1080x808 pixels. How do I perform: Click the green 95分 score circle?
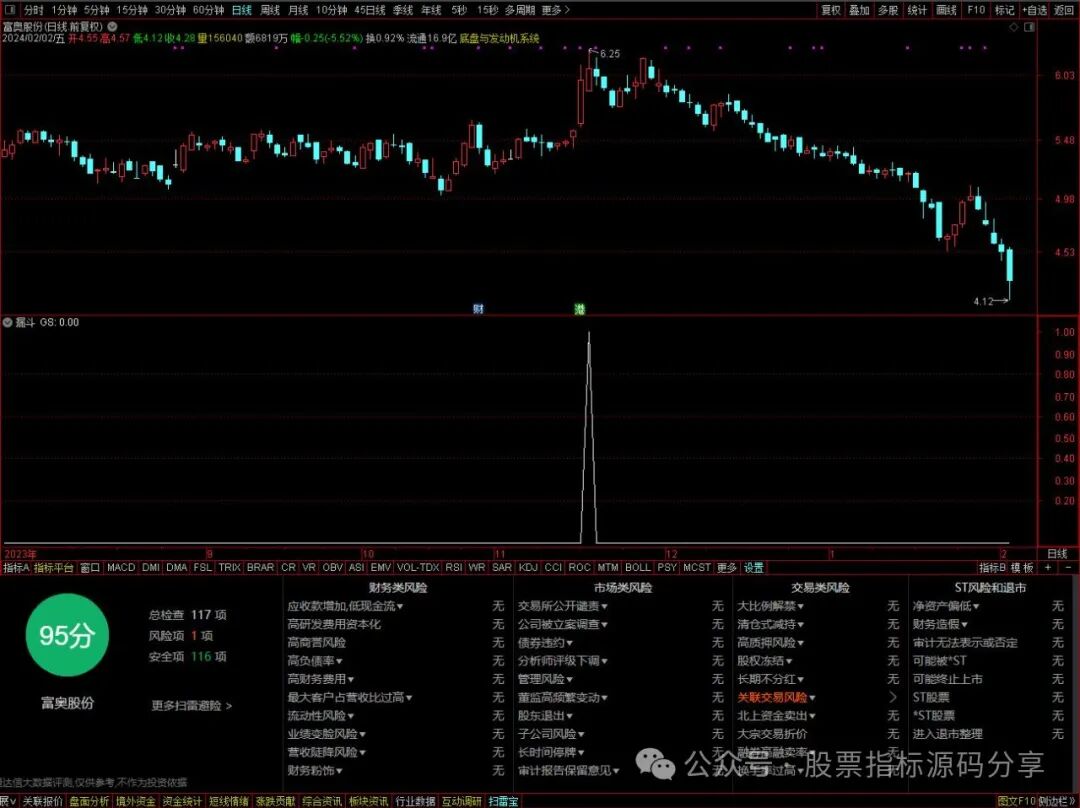point(67,635)
